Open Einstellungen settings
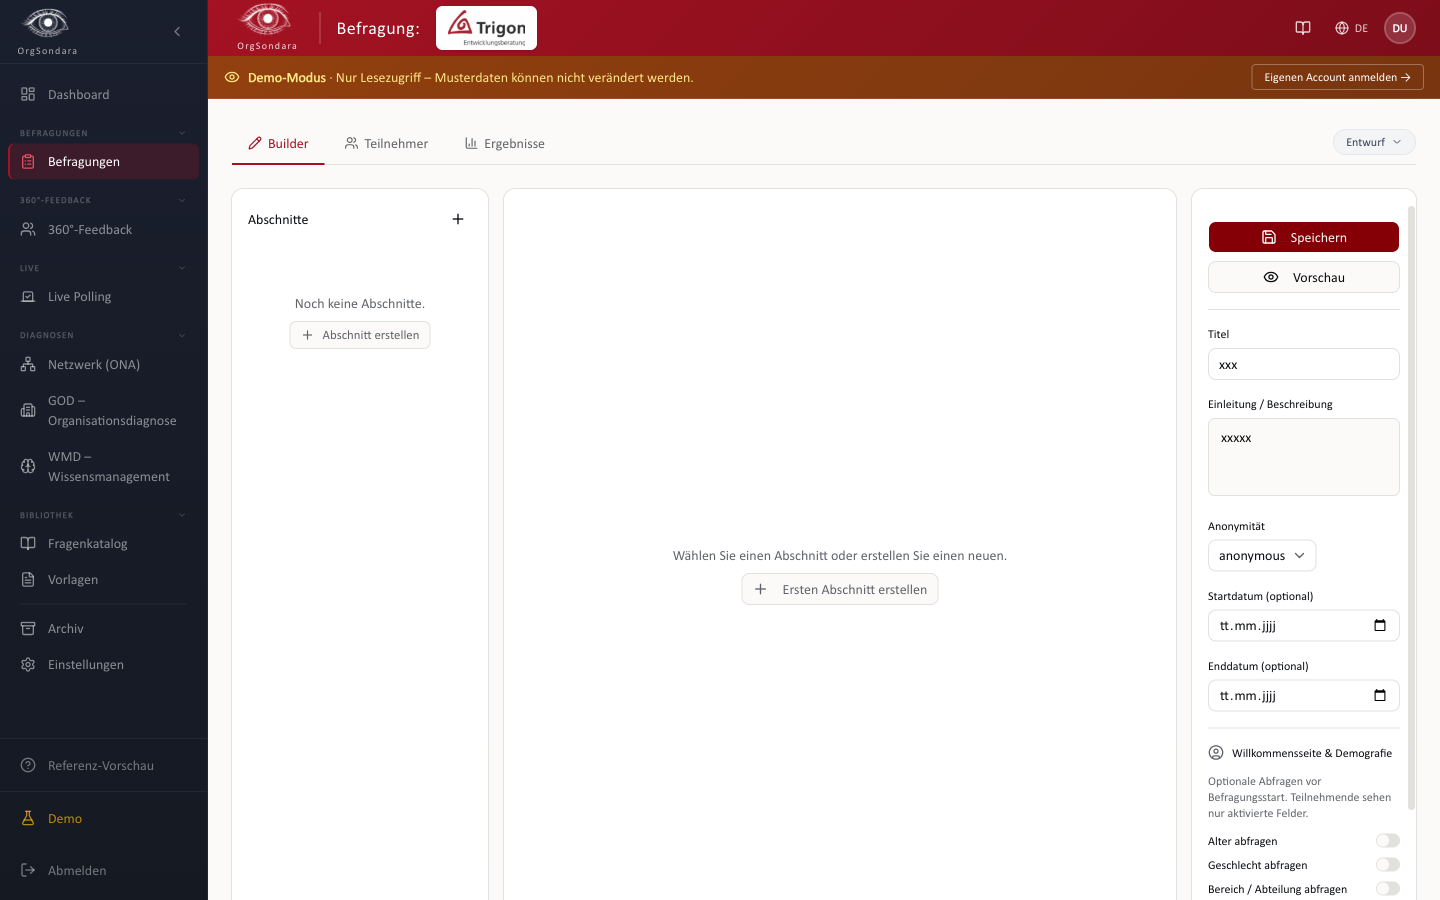Screen dimensions: 1440x900 (x=104, y=664)
